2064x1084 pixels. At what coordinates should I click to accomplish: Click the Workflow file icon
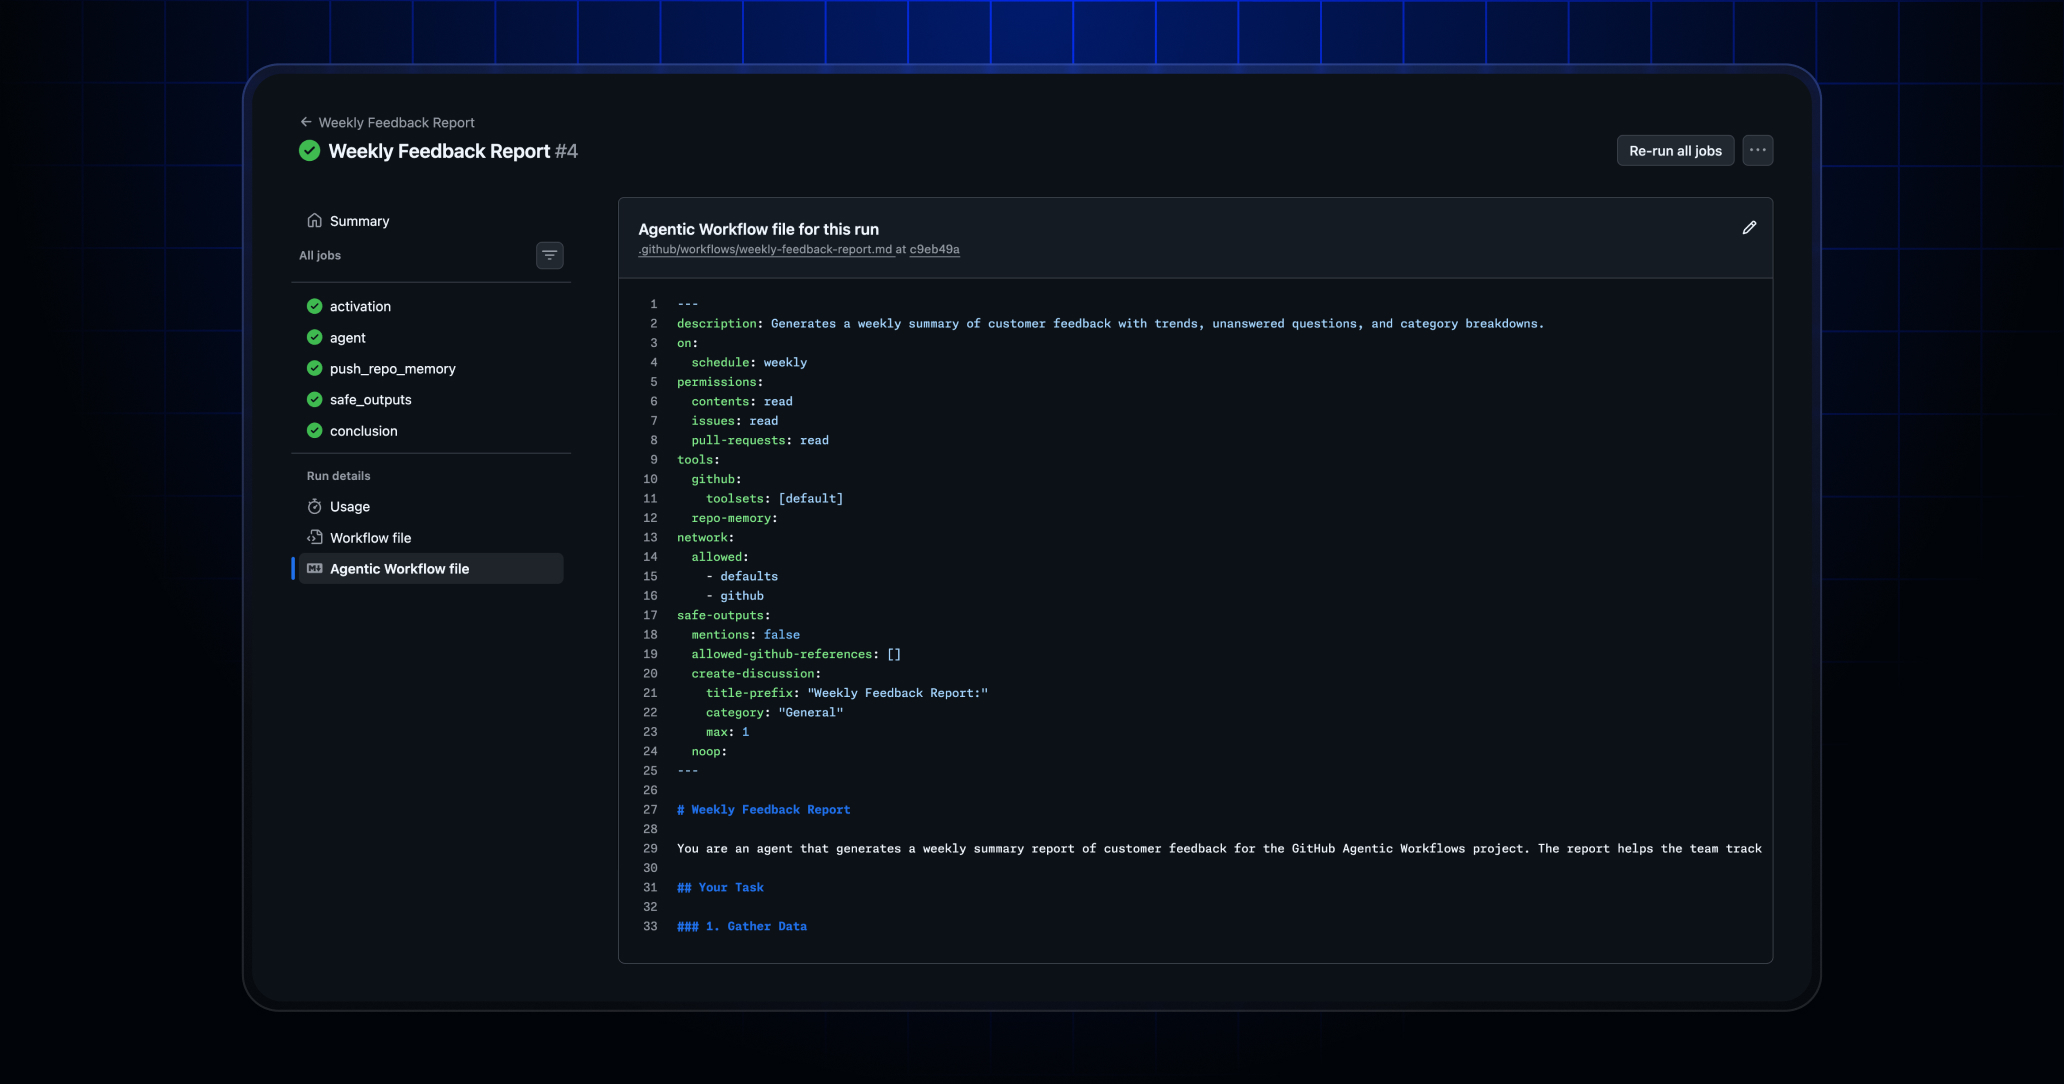tap(314, 537)
